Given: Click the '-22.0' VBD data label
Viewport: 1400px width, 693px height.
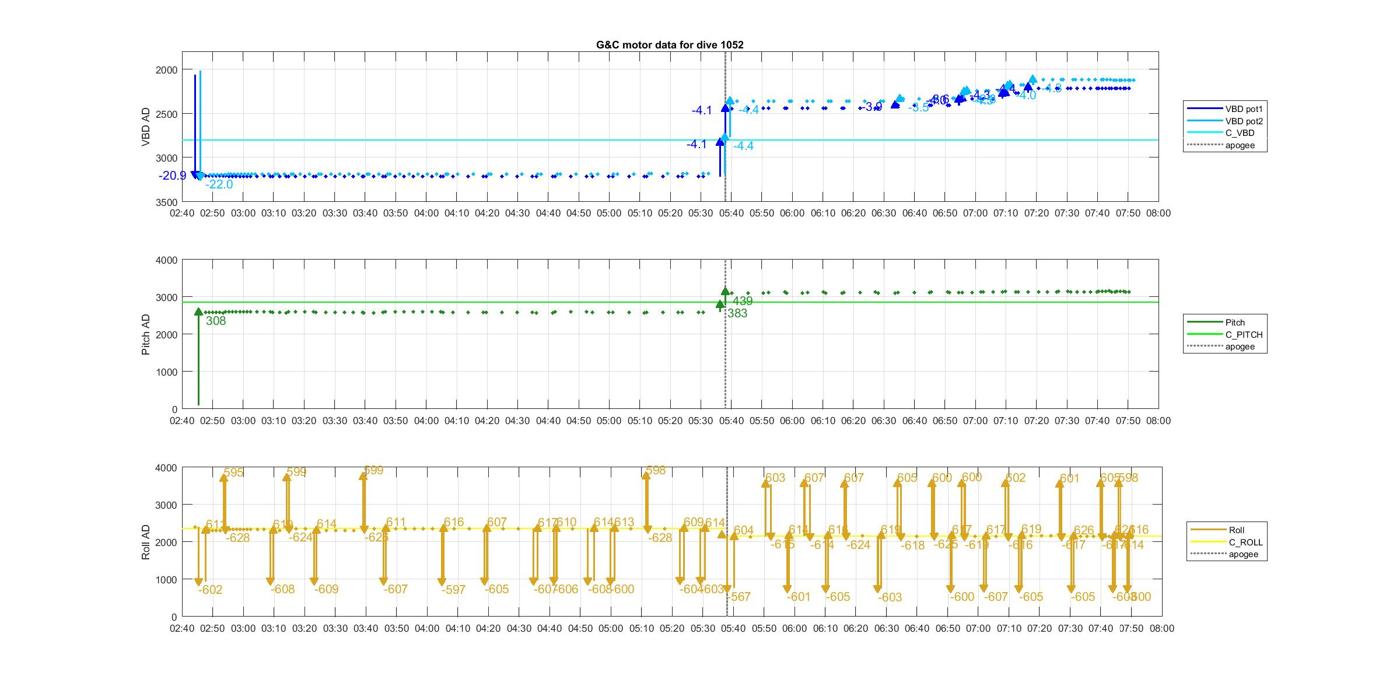Looking at the screenshot, I should [x=219, y=185].
